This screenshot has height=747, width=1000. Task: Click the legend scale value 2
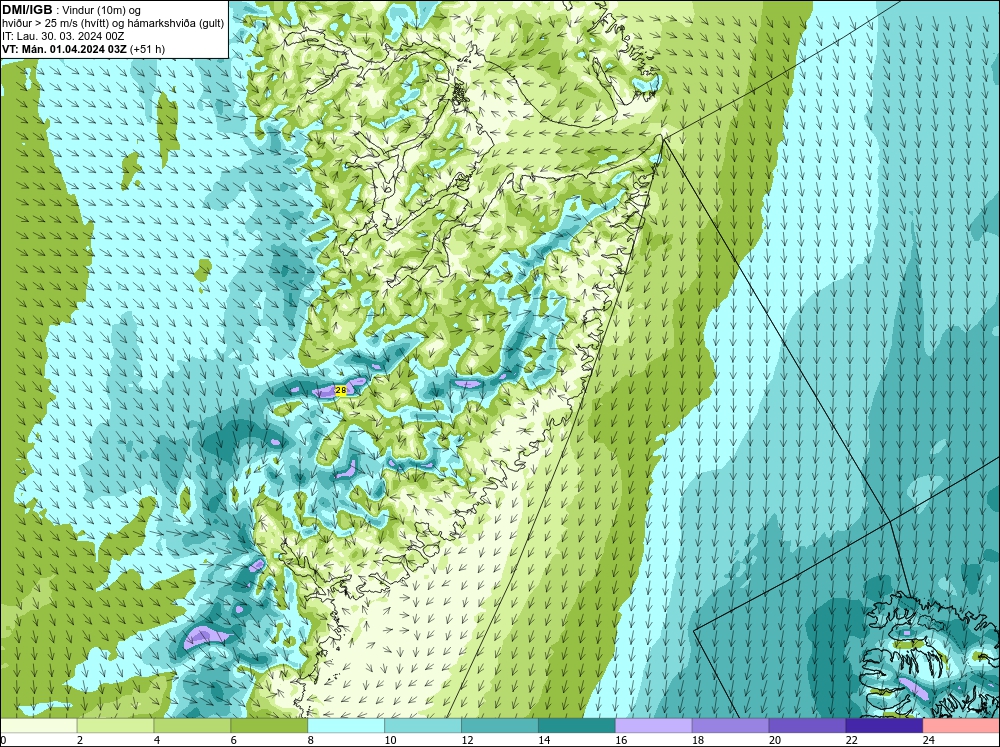(80, 740)
